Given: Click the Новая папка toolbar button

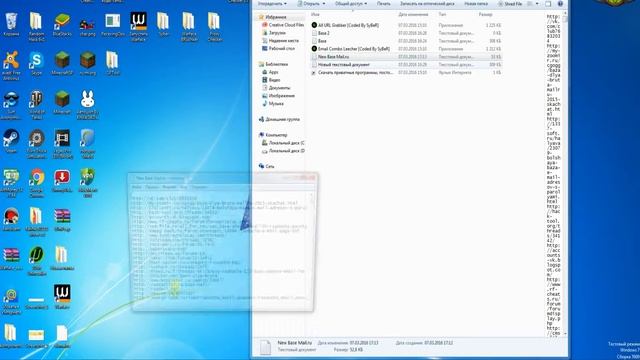Looking at the screenshot, I should (x=476, y=4).
